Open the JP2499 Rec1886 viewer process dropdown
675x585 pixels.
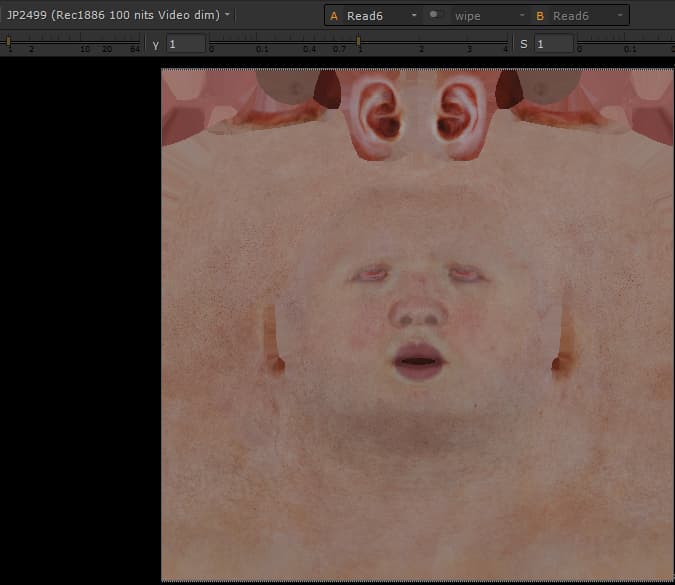pos(117,15)
